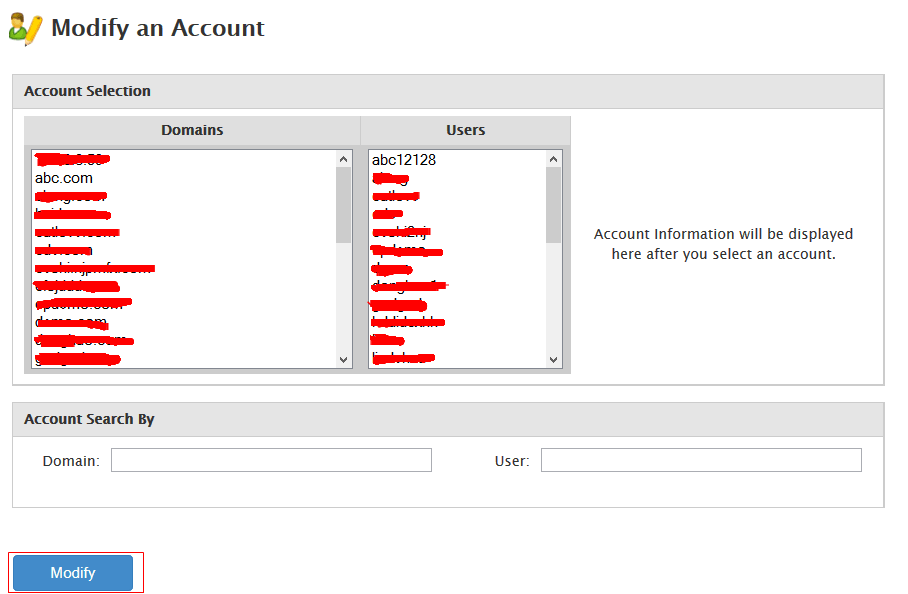Click the Modify an Account page title

click(158, 28)
